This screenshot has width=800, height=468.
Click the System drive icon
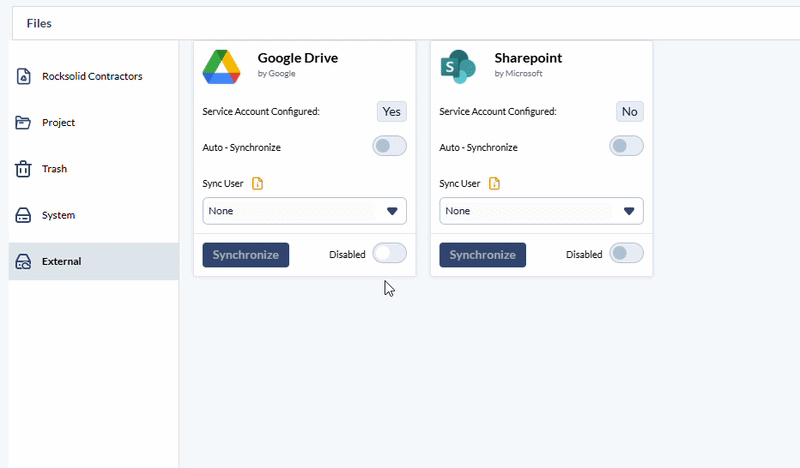pyautogui.click(x=23, y=215)
